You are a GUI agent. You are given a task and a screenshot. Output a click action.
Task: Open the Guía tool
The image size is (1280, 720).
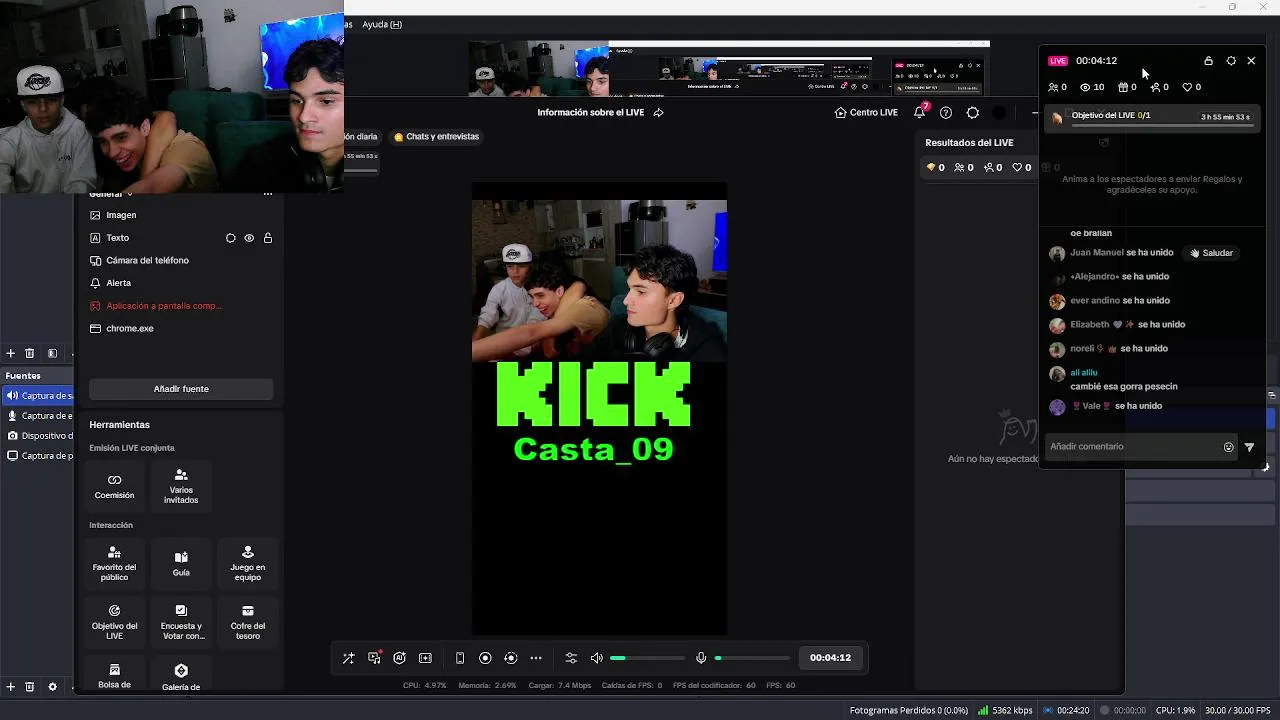[181, 564]
